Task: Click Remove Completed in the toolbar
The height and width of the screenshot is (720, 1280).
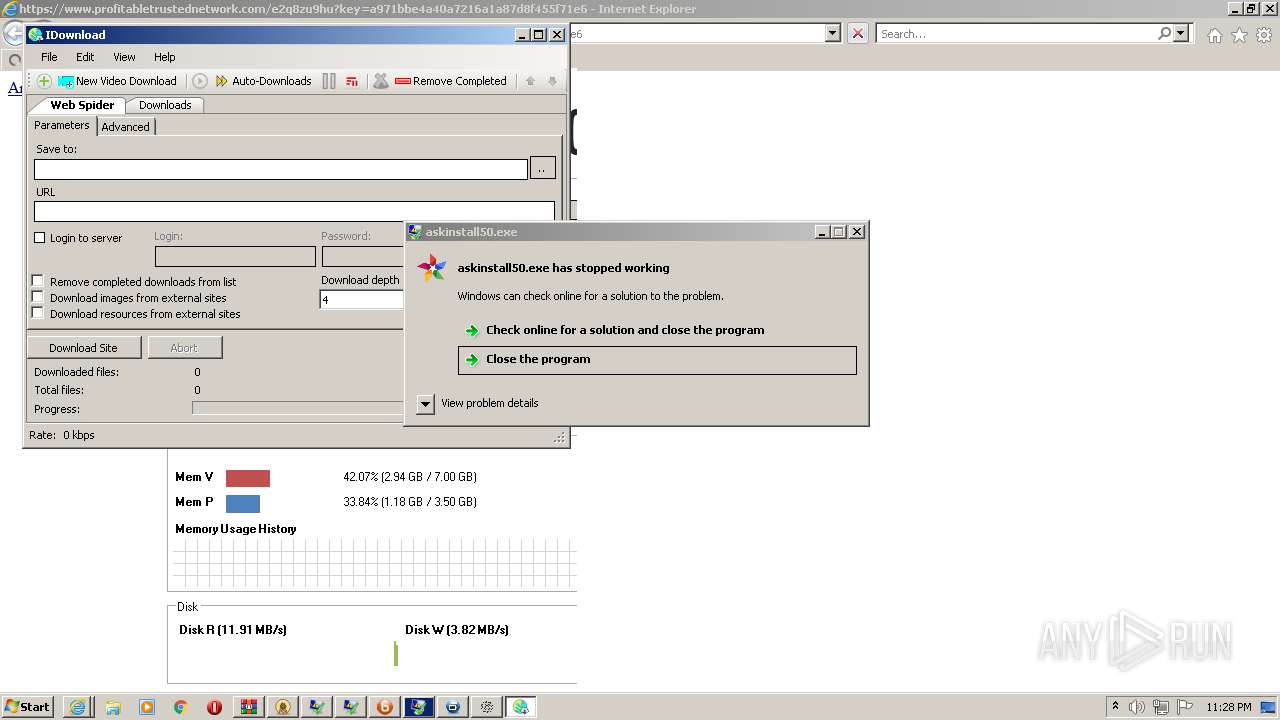Action: tap(451, 81)
